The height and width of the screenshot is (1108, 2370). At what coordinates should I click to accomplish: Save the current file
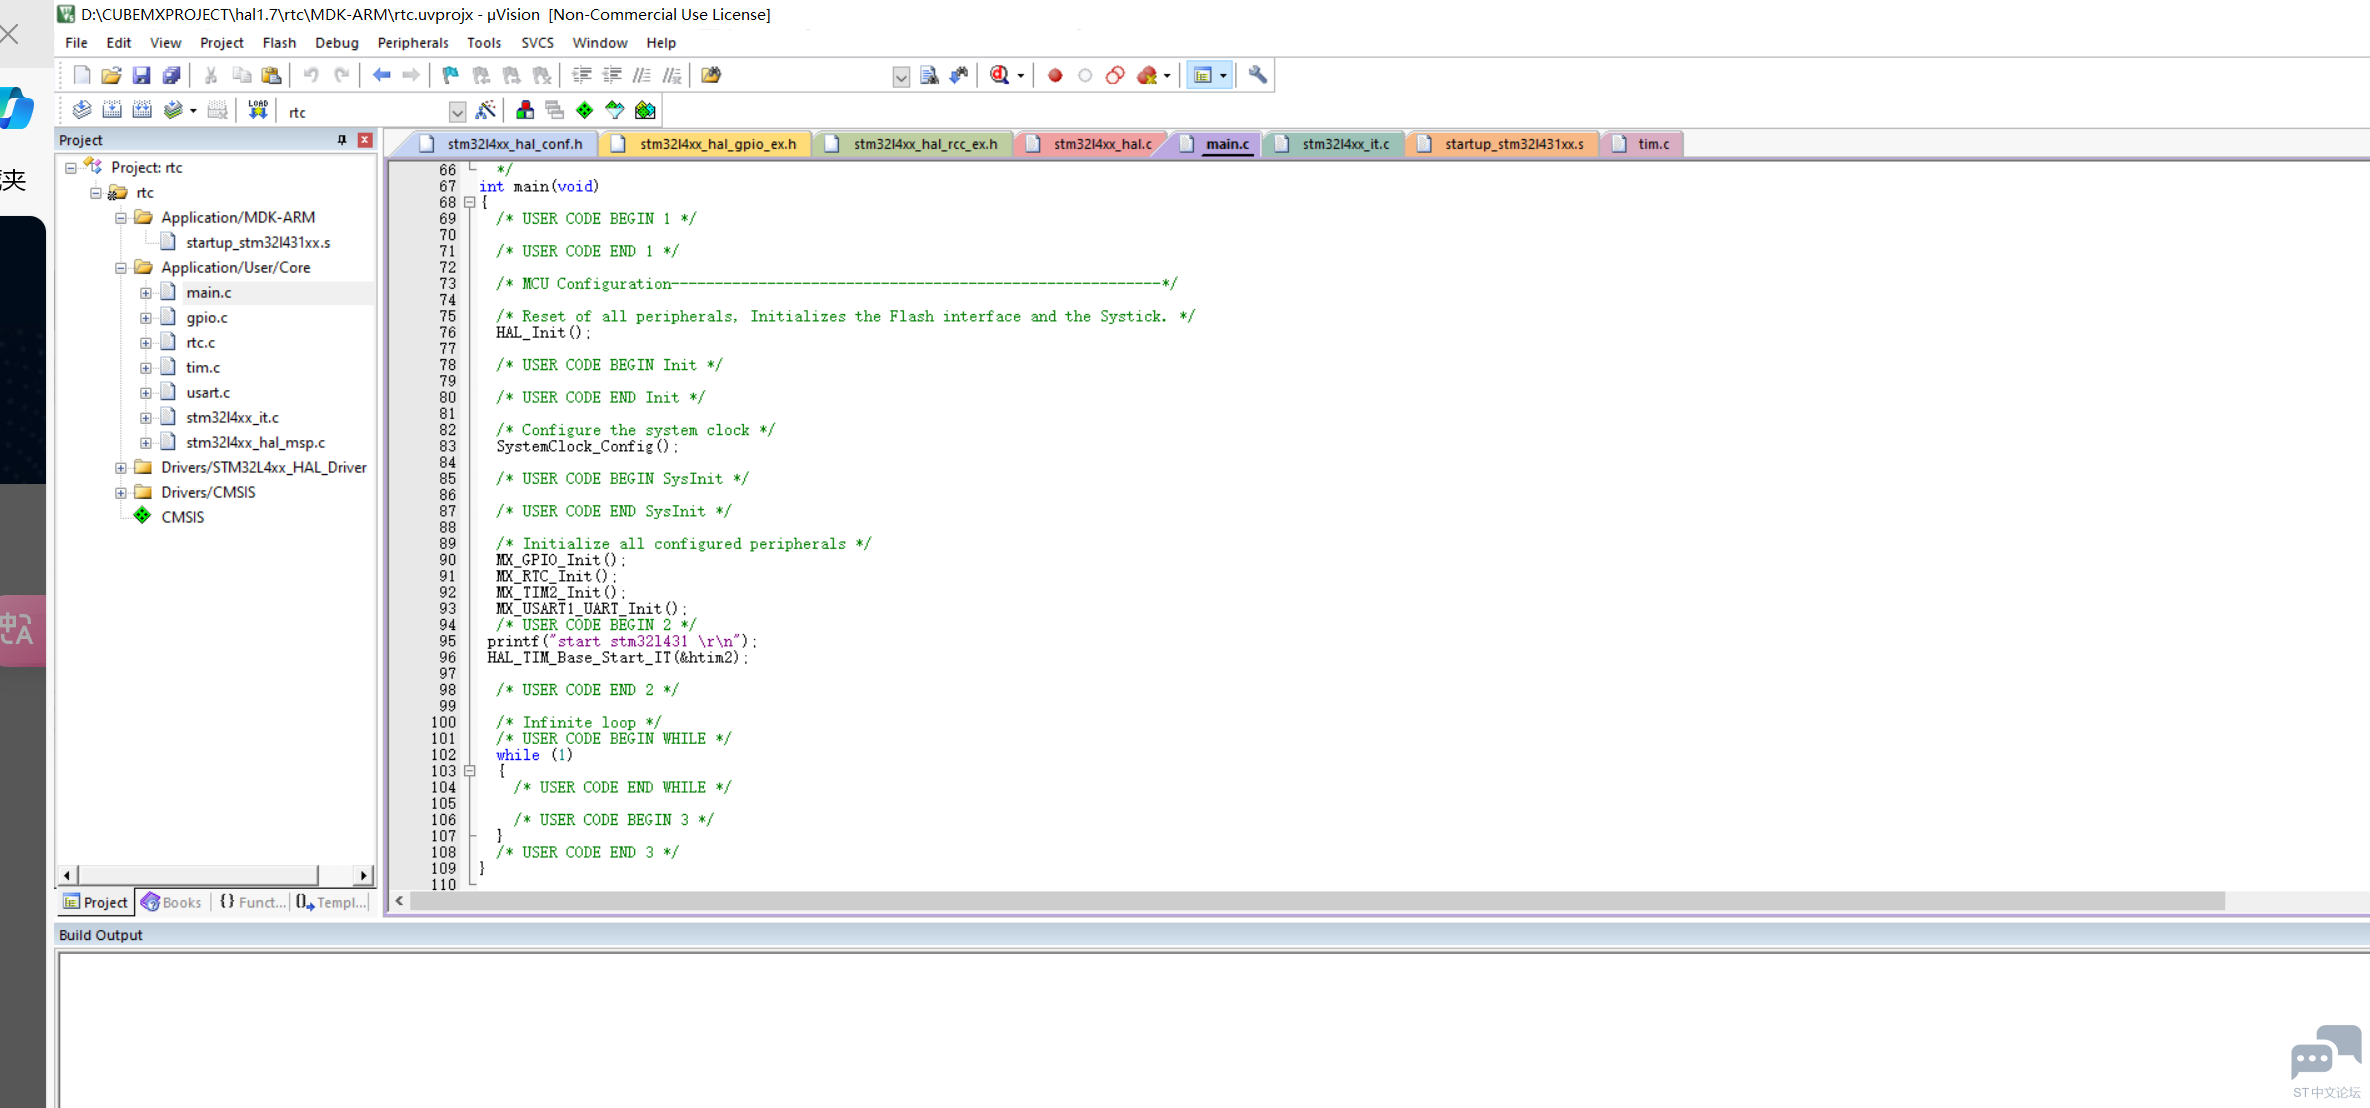pyautogui.click(x=141, y=75)
